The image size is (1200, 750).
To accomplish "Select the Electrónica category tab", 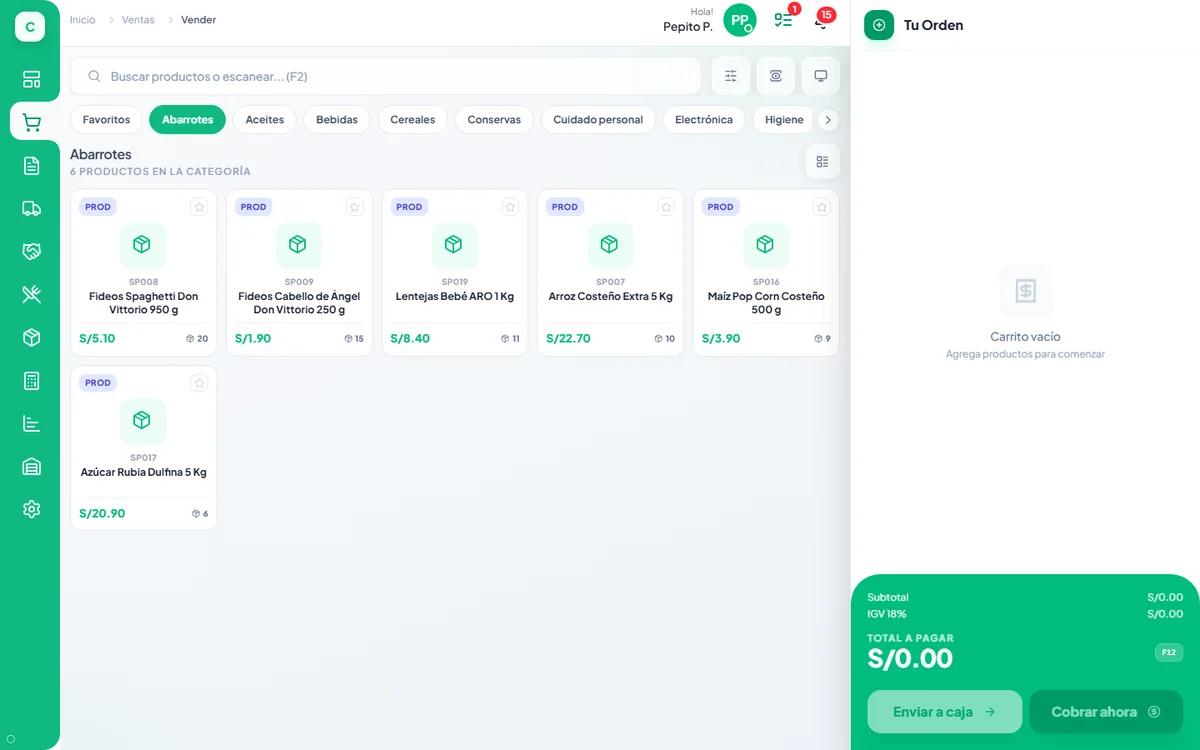I will pyautogui.click(x=704, y=120).
